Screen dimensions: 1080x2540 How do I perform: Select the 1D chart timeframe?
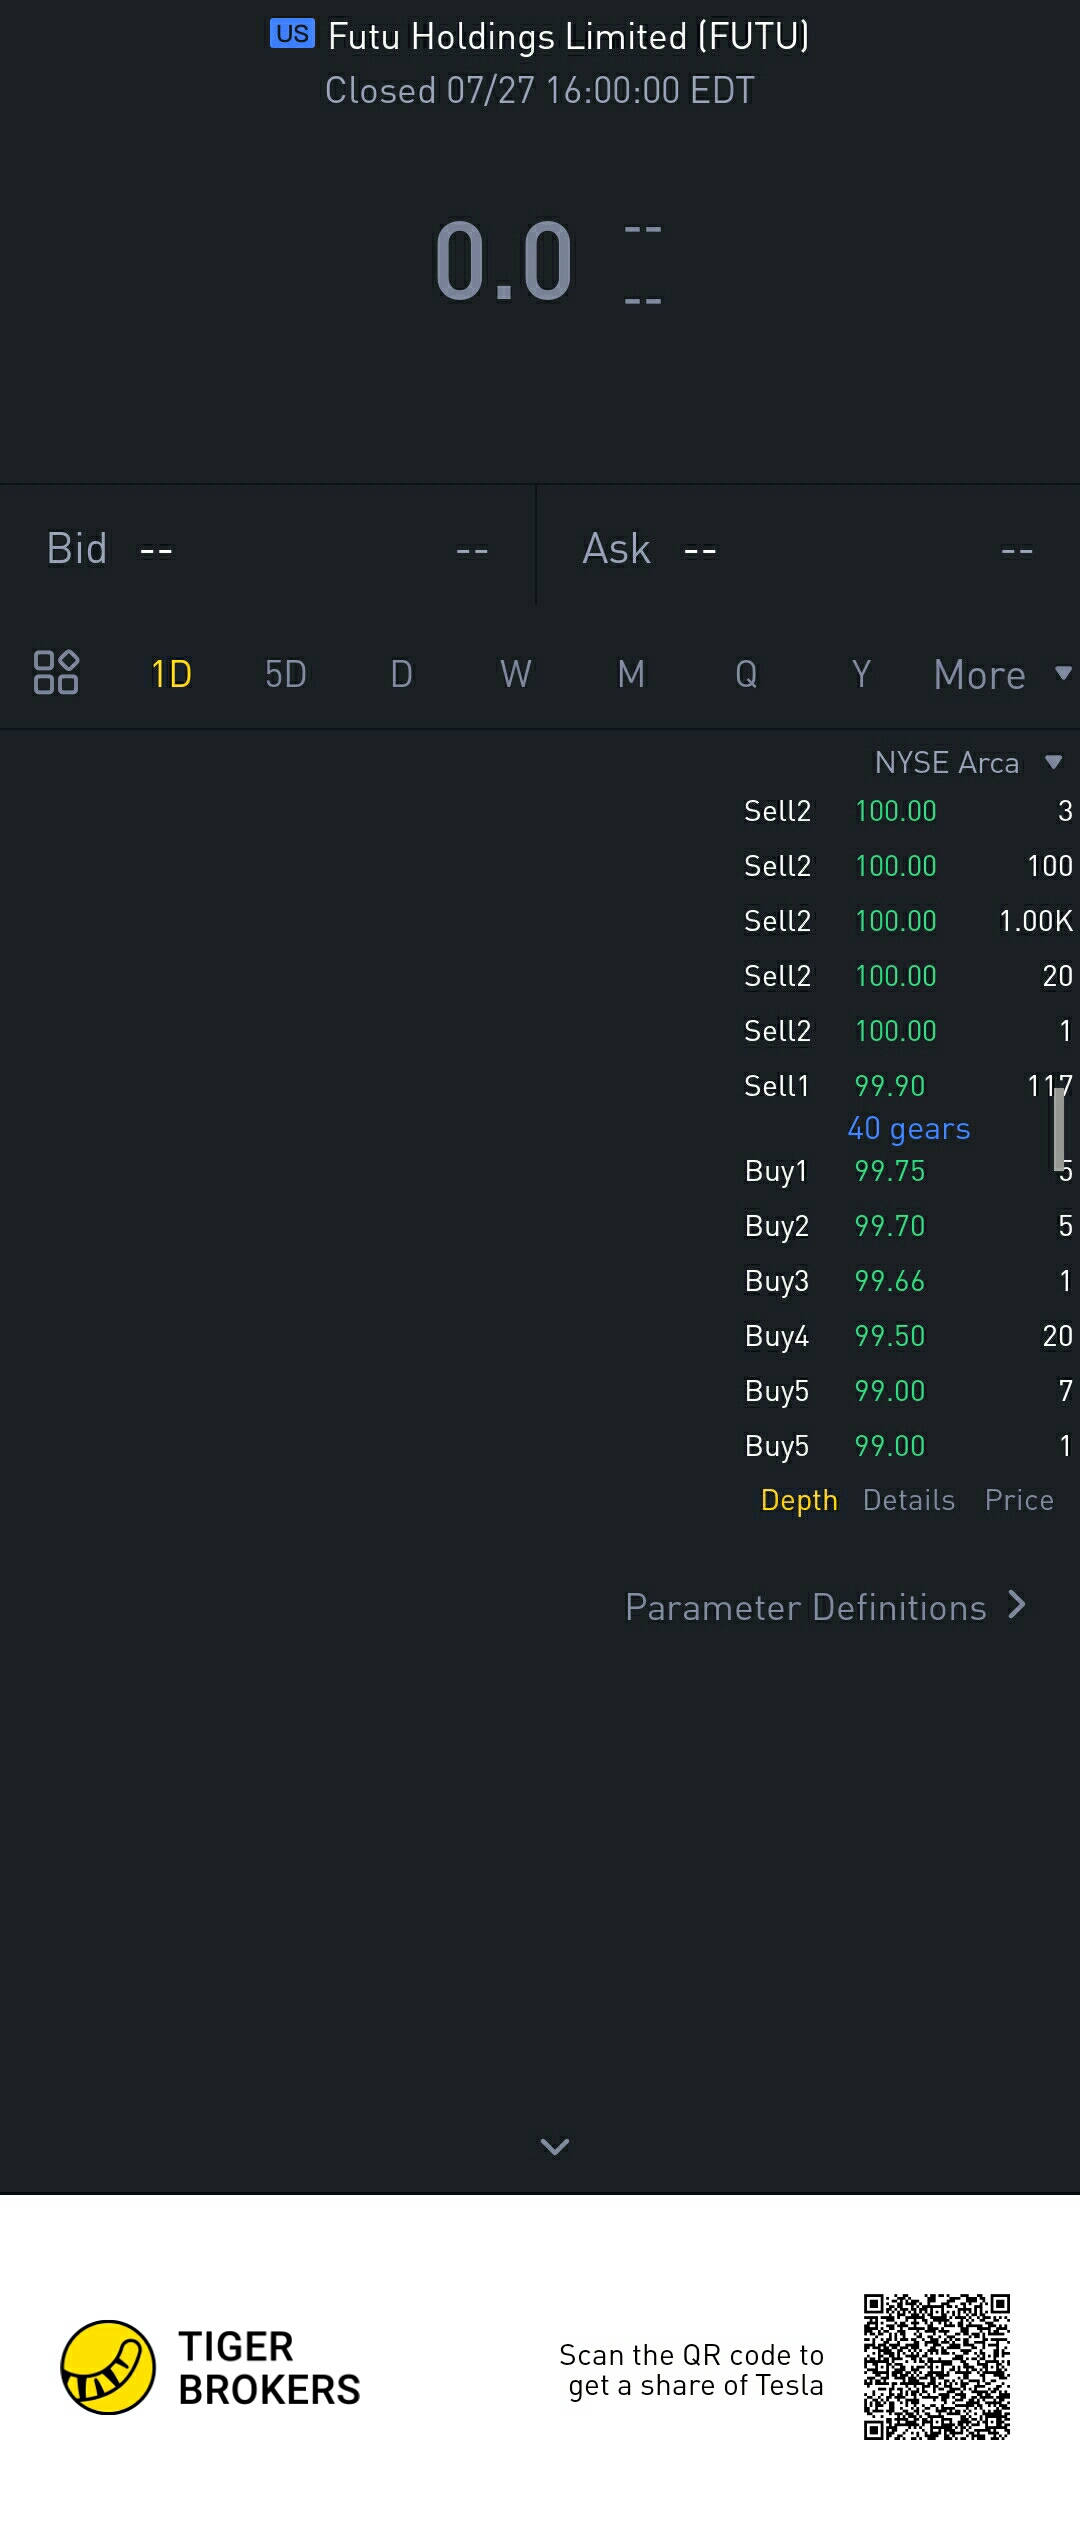(171, 674)
